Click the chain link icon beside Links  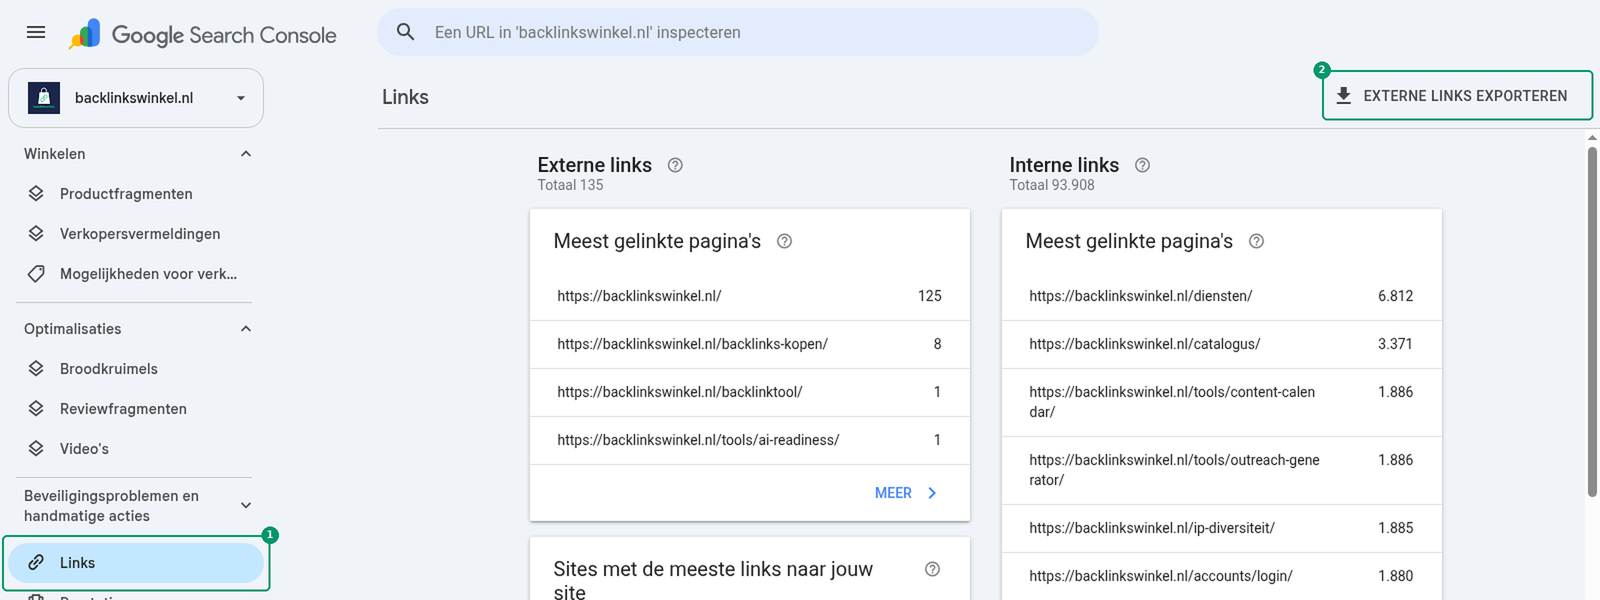pyautogui.click(x=36, y=563)
